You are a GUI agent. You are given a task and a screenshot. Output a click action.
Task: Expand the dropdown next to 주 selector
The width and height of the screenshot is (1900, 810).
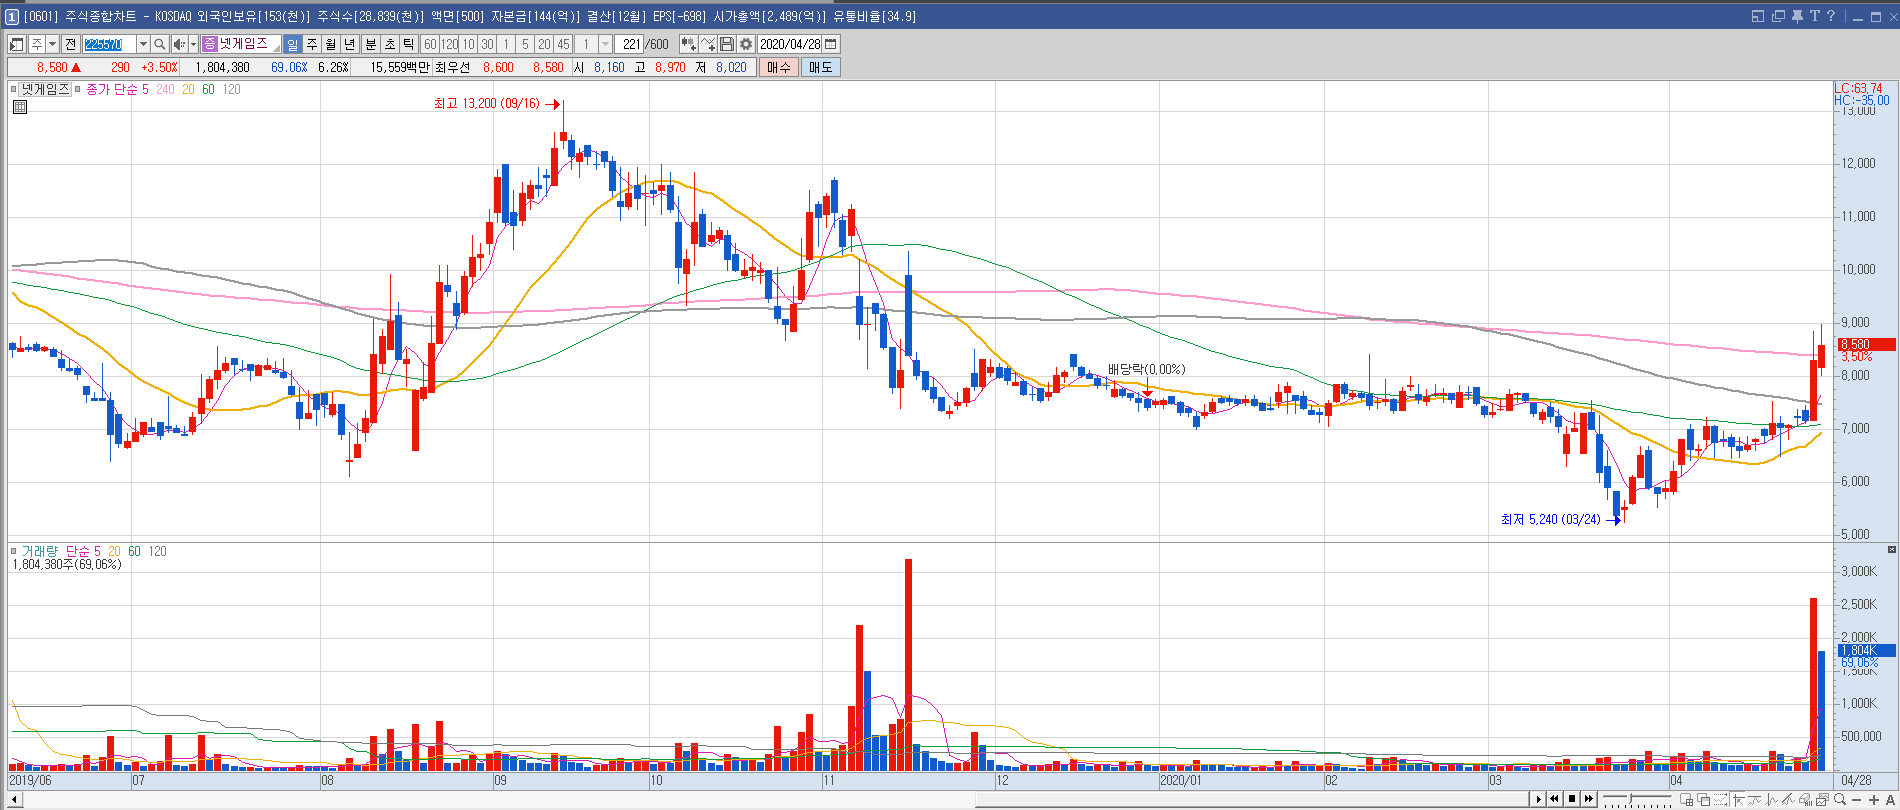click(x=52, y=44)
